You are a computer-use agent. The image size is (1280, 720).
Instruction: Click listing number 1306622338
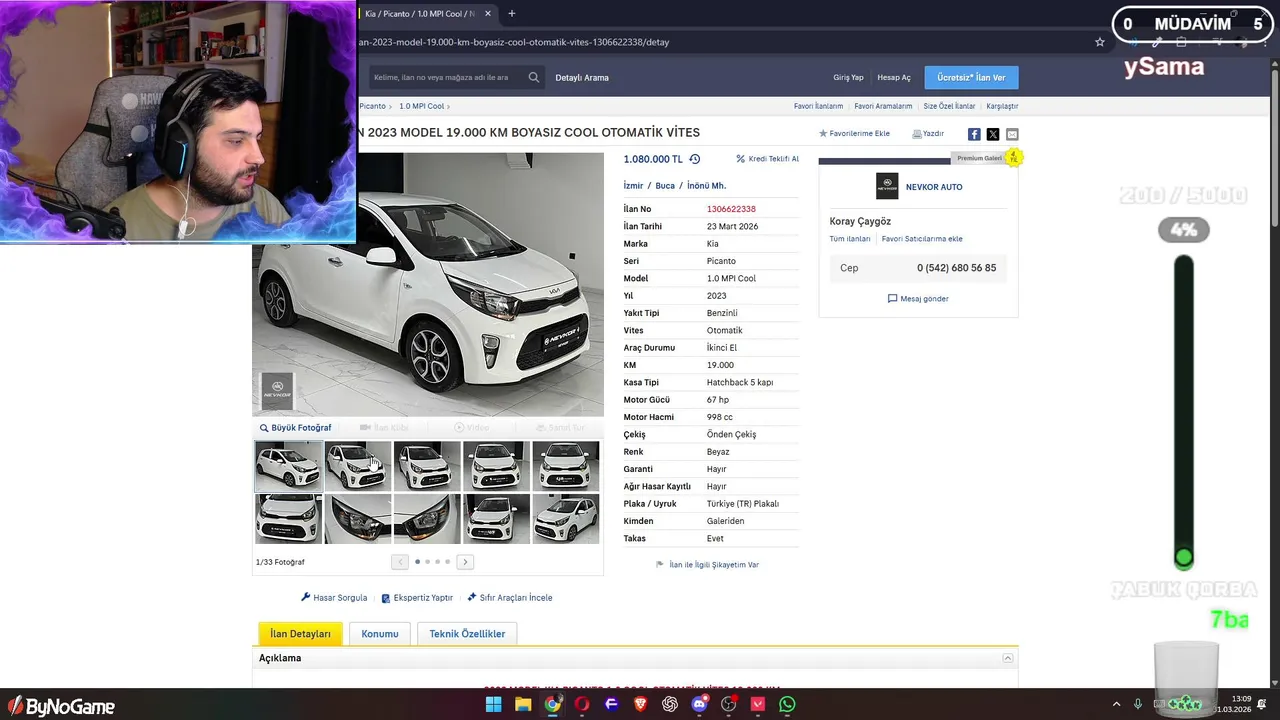click(x=731, y=209)
